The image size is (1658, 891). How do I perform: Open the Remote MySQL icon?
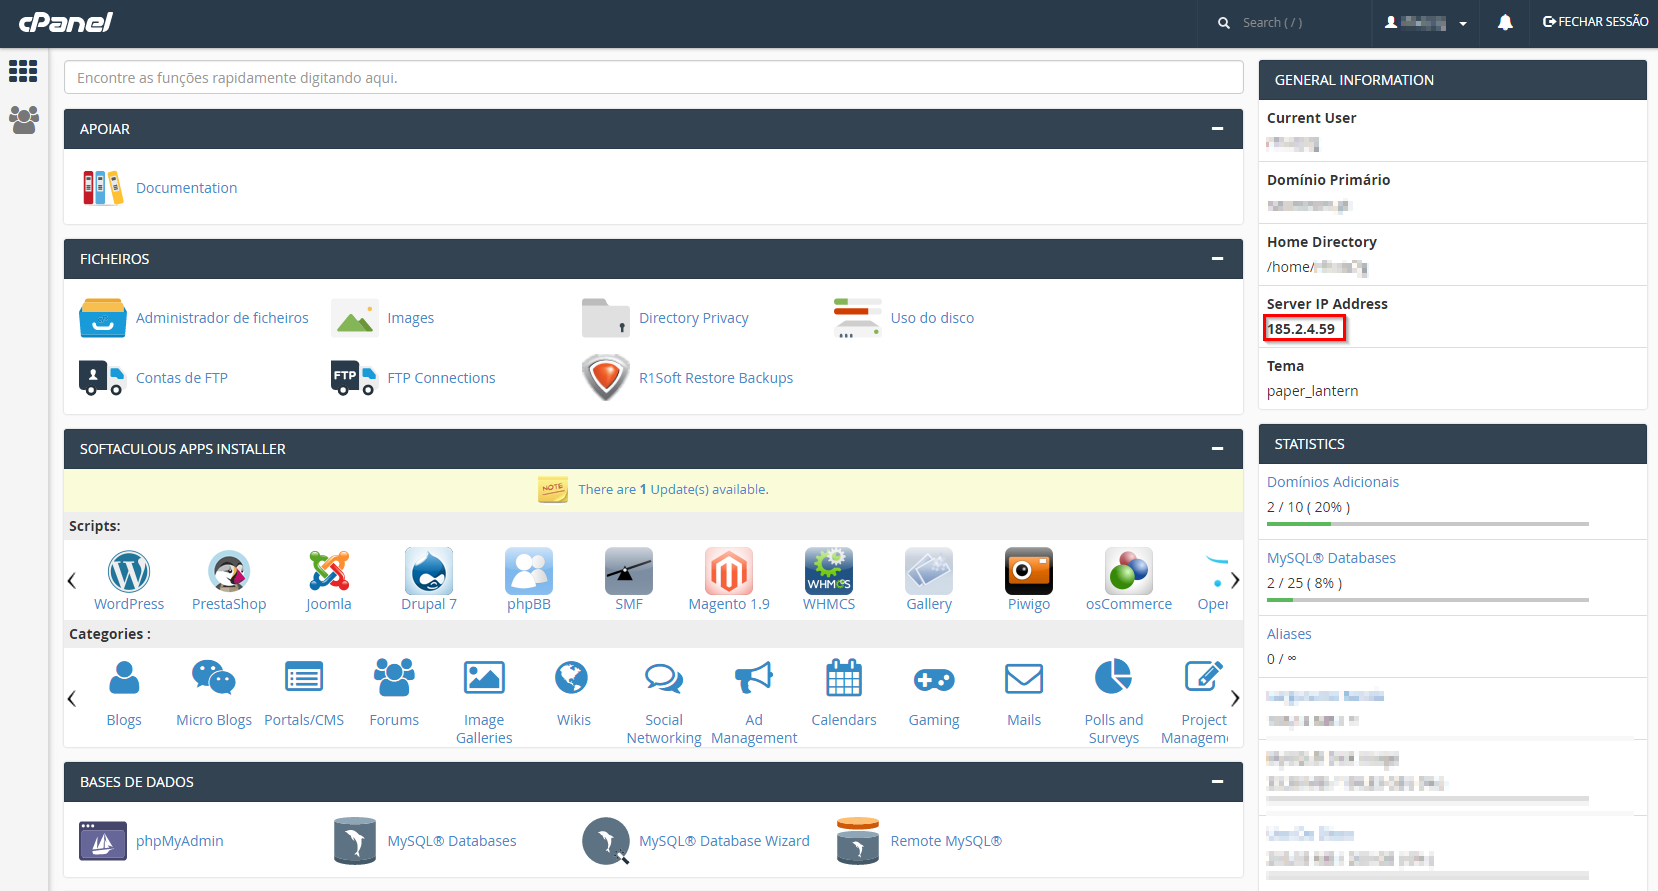coord(857,841)
